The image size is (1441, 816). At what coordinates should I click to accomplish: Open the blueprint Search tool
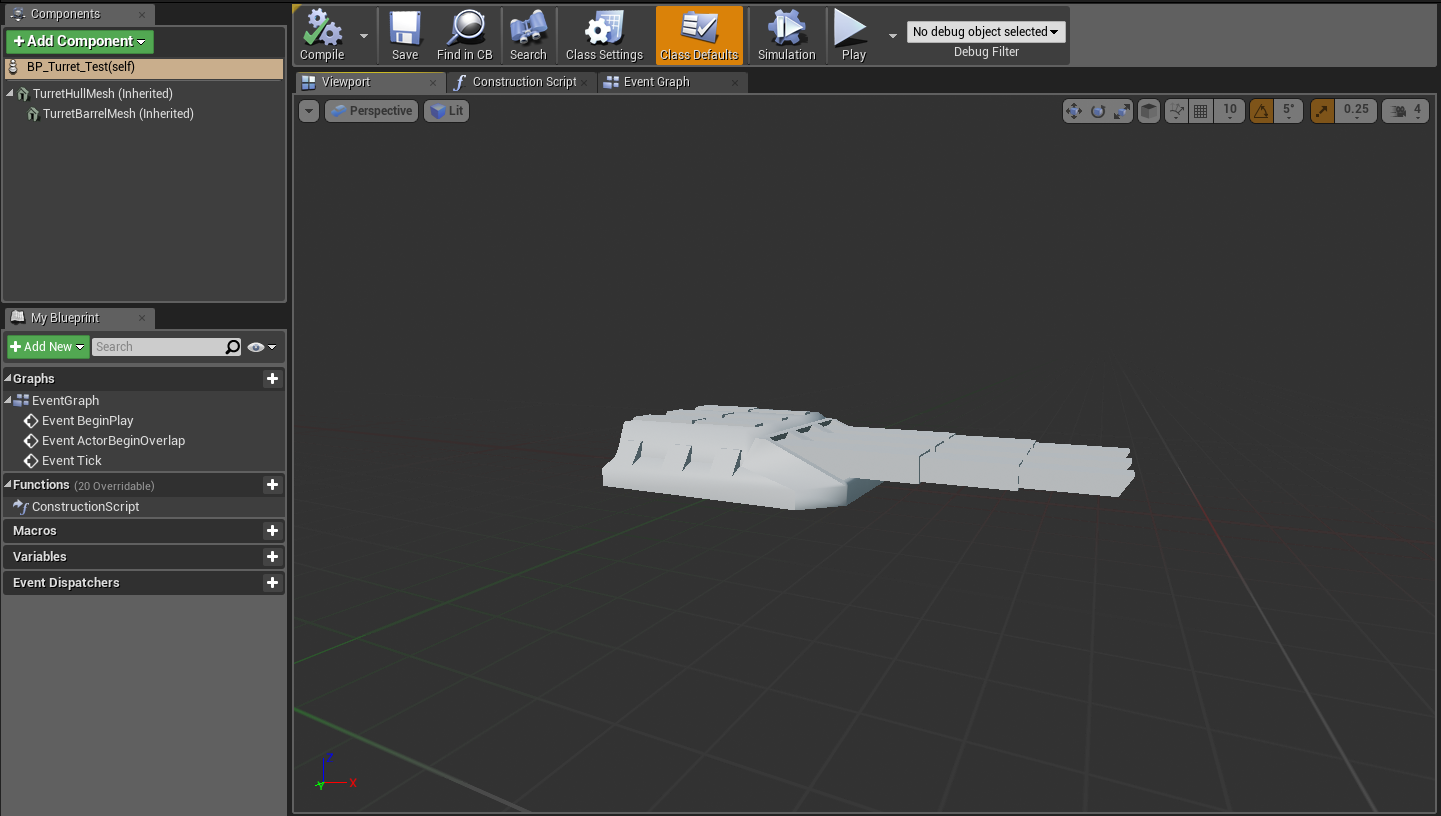click(528, 35)
